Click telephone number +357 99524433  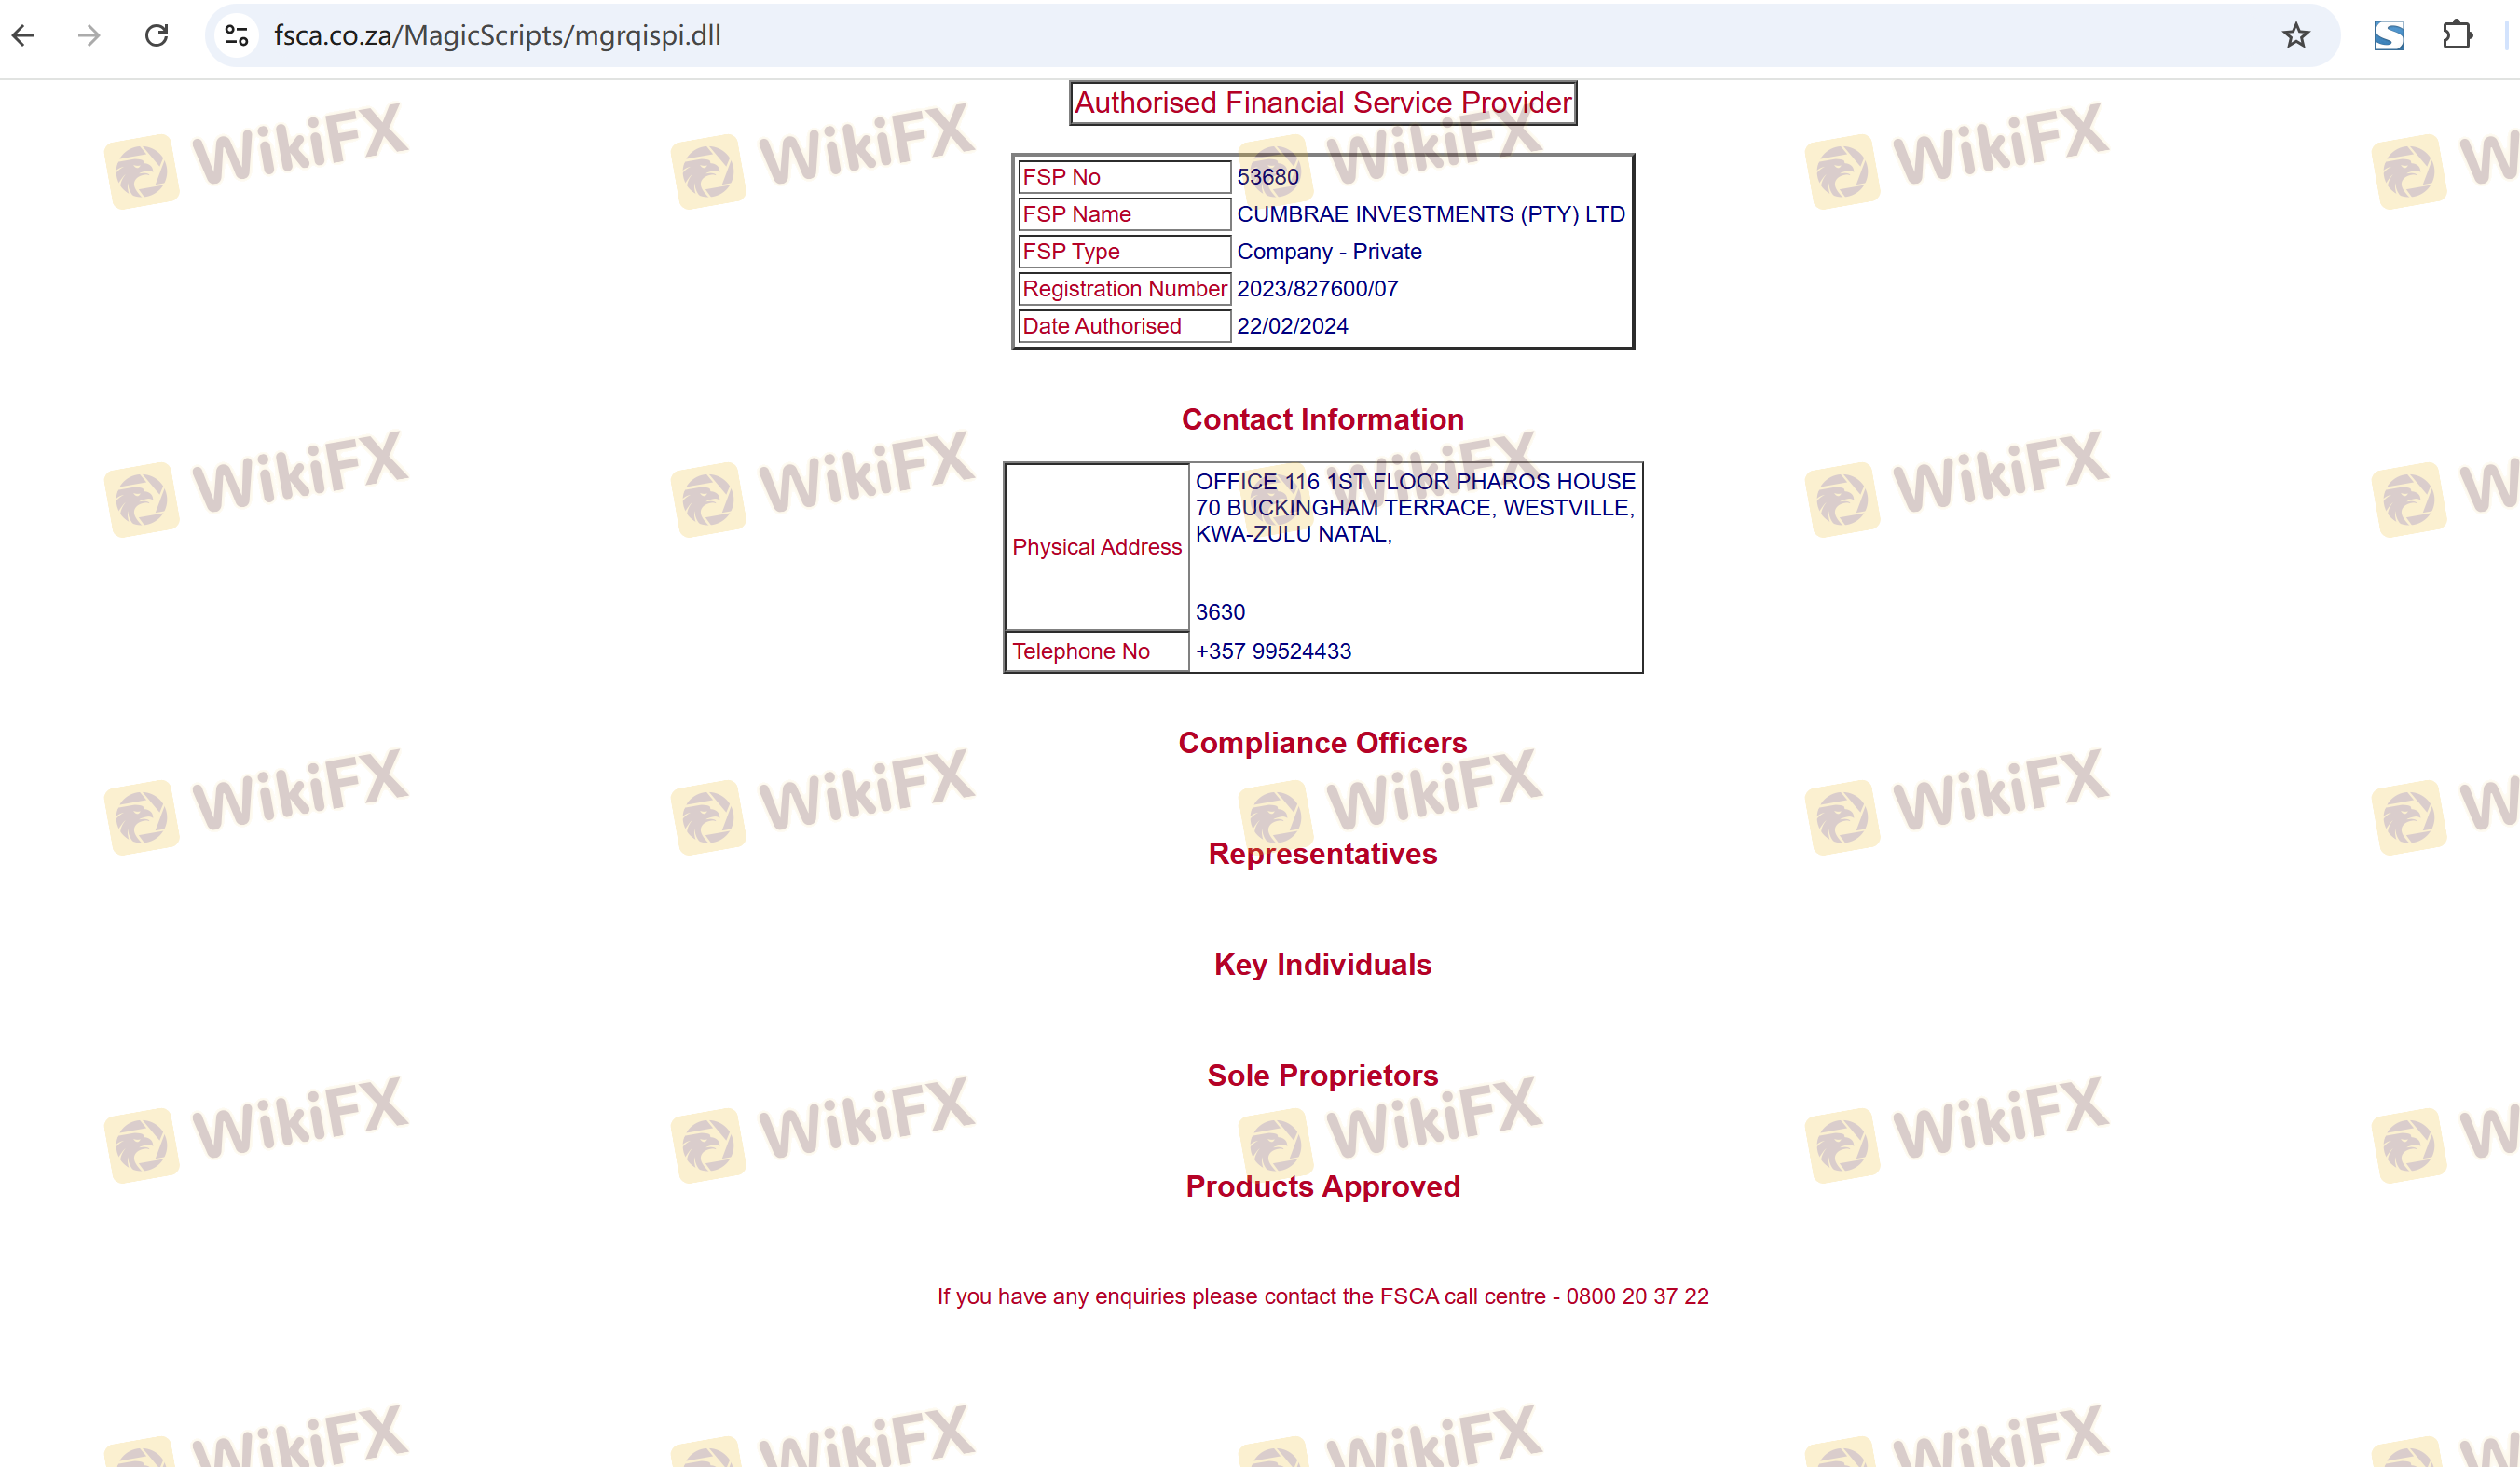click(x=1273, y=651)
